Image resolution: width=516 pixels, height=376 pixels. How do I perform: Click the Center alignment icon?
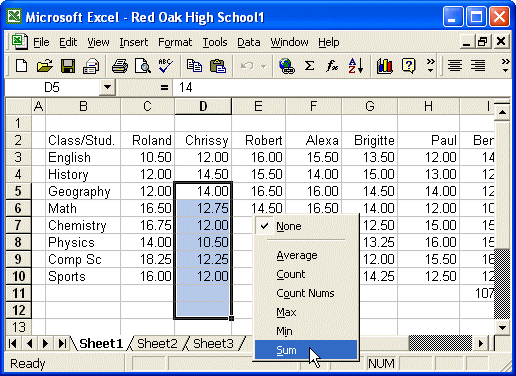point(455,66)
